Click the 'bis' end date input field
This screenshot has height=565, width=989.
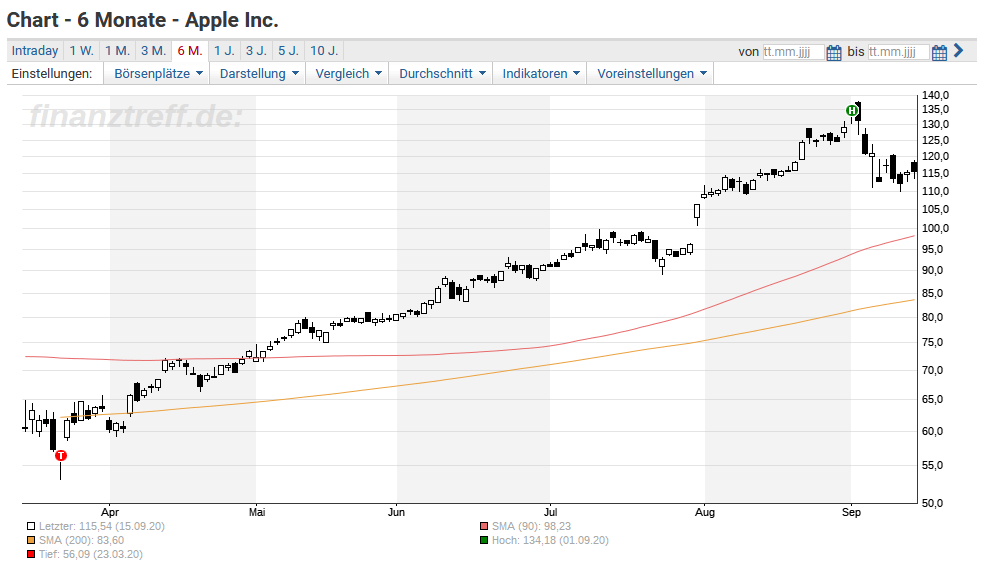pos(898,52)
